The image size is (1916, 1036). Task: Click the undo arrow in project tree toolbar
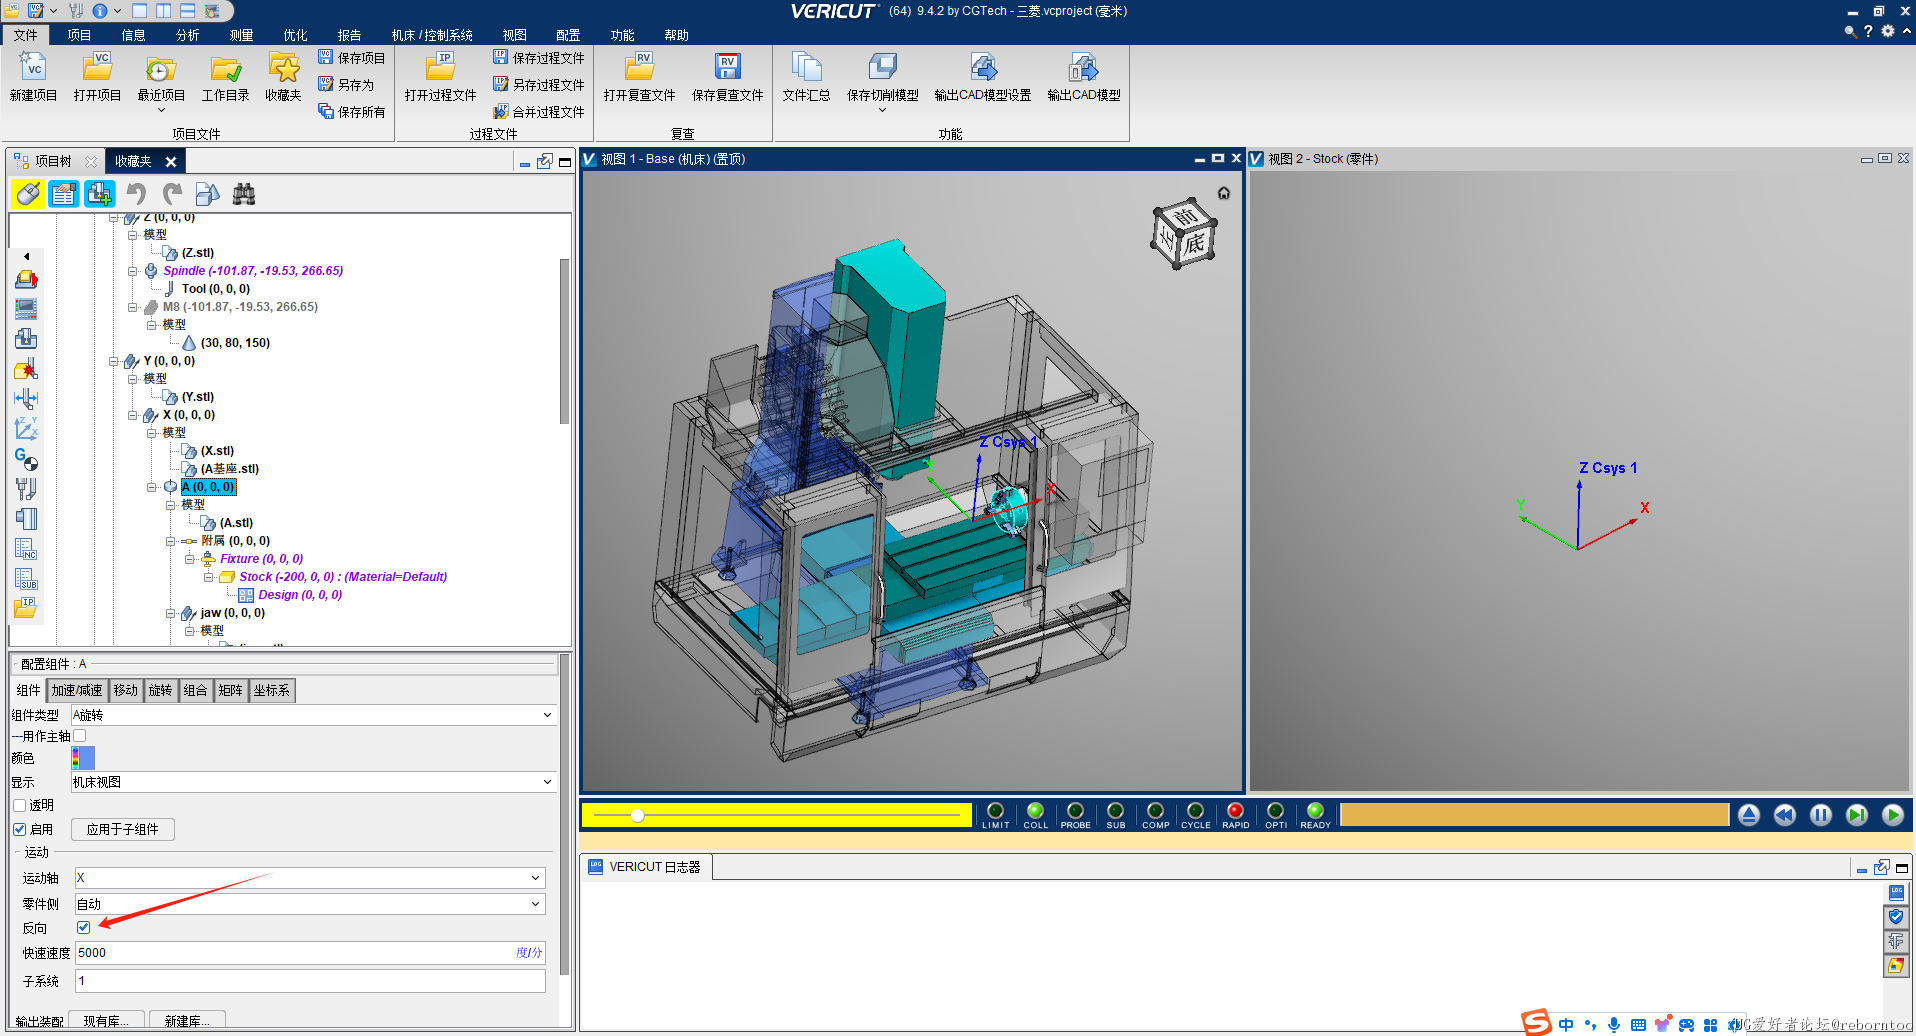point(136,194)
